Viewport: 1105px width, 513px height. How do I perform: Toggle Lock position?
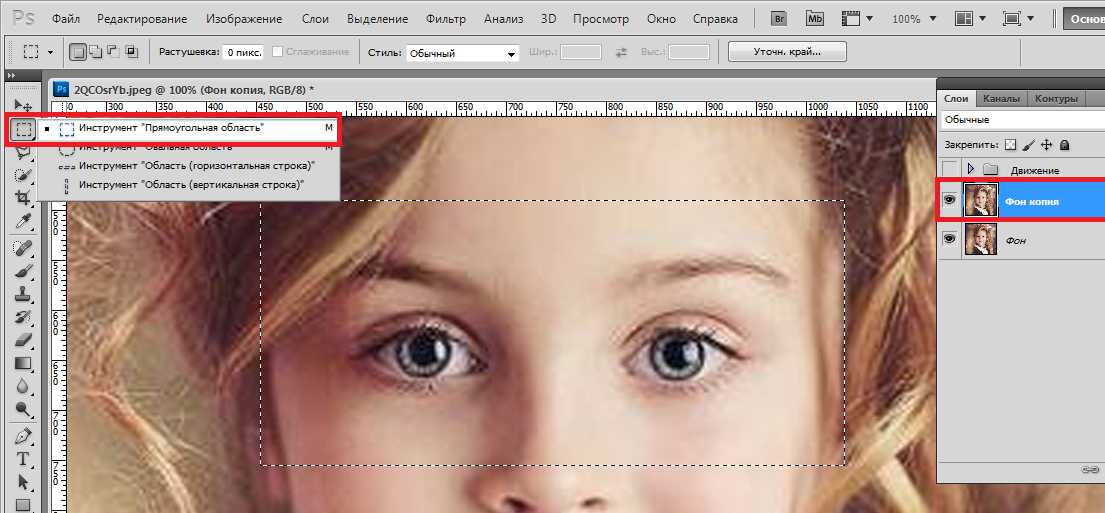[1047, 144]
